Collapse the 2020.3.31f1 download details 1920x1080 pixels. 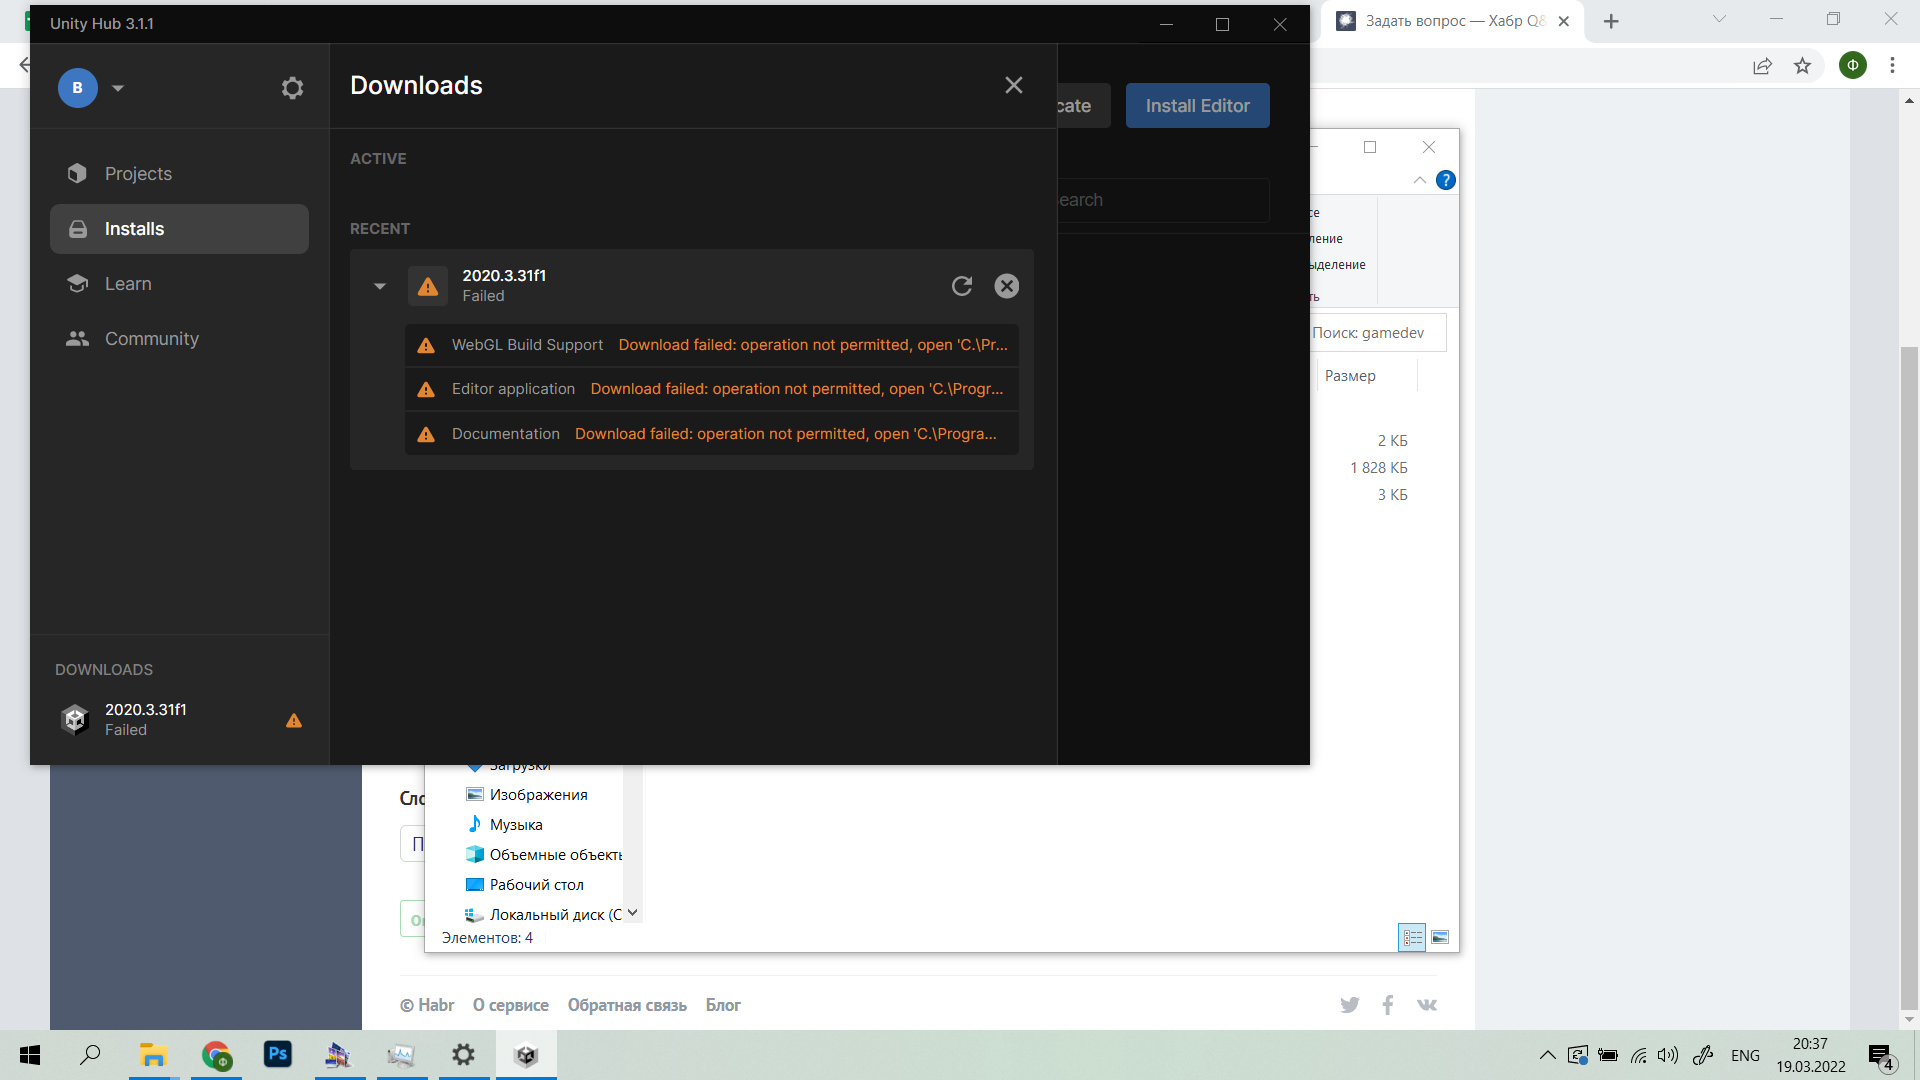coord(380,286)
